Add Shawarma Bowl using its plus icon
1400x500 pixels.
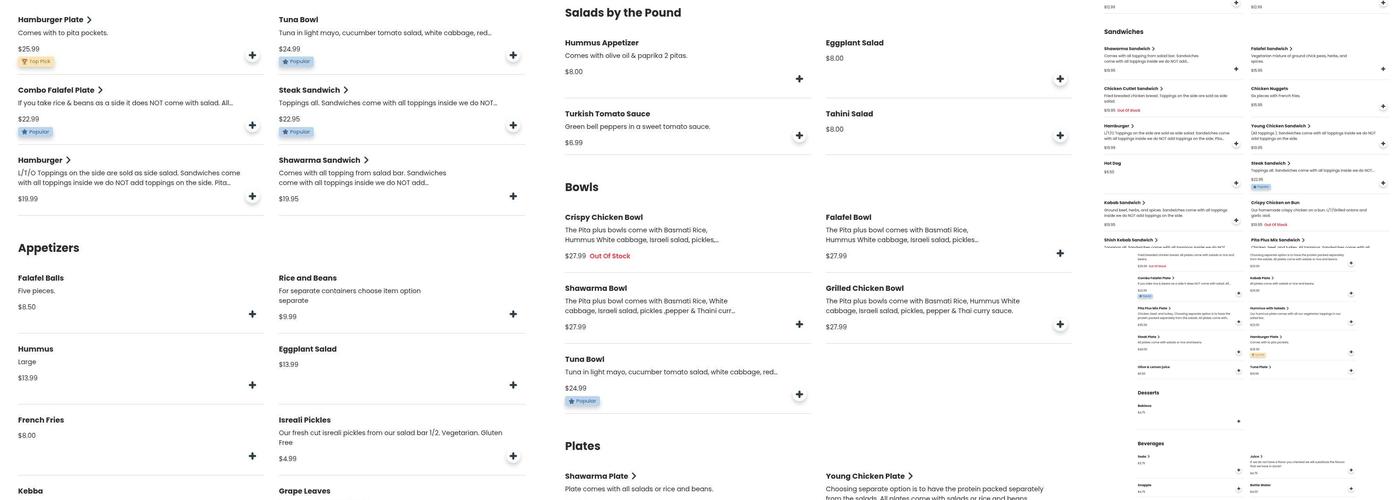point(799,324)
